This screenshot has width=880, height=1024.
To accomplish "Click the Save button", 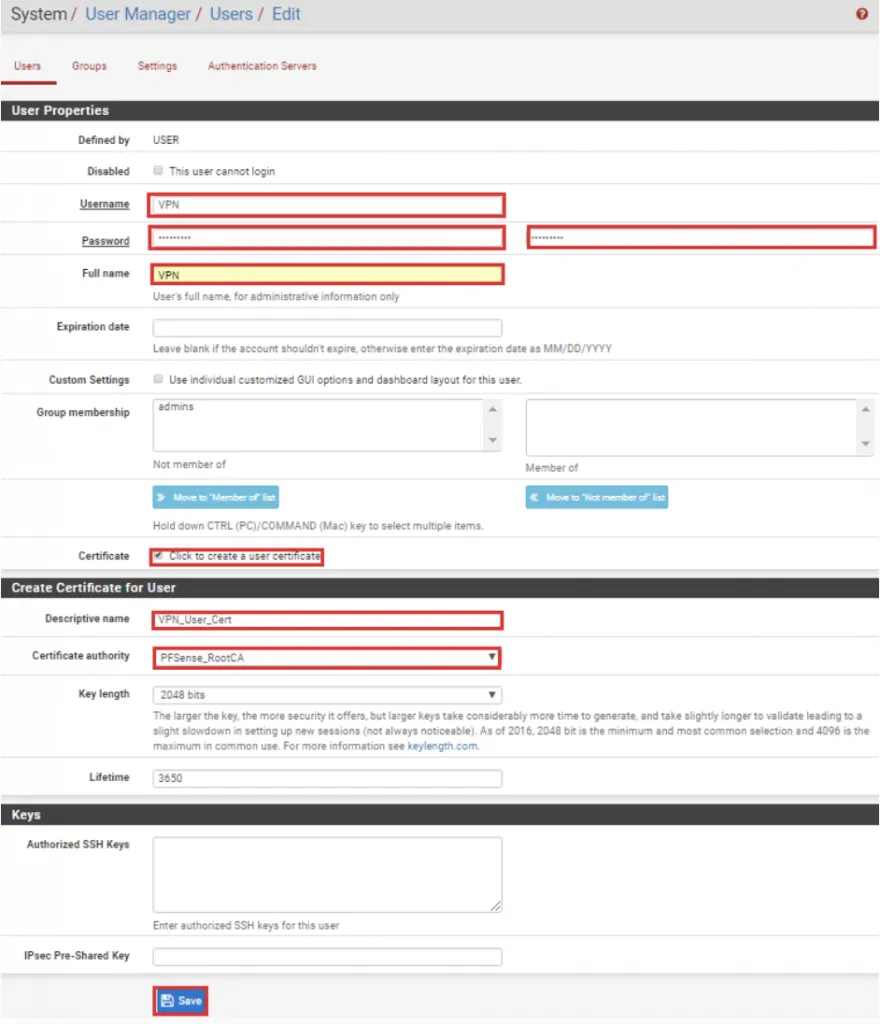I will (181, 1000).
